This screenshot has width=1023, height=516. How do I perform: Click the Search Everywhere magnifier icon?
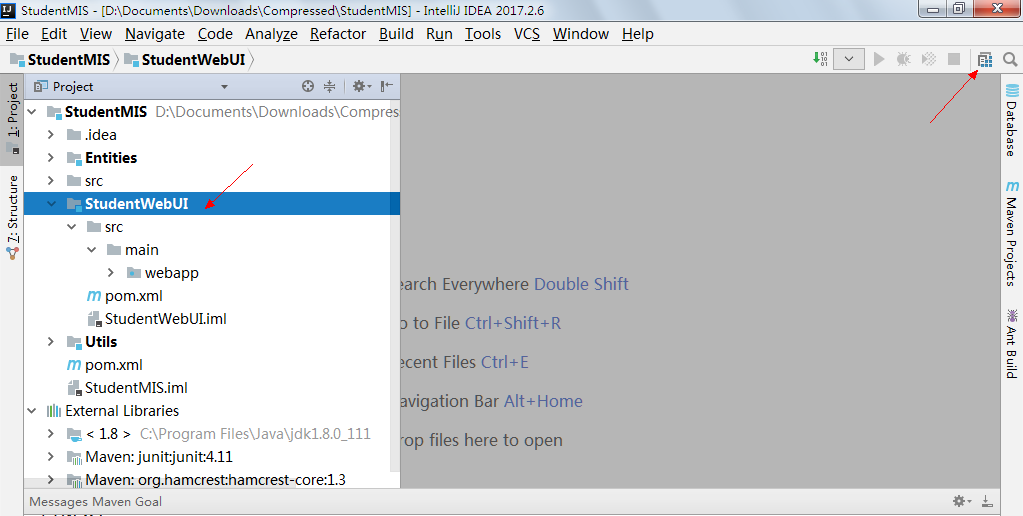(x=1010, y=60)
